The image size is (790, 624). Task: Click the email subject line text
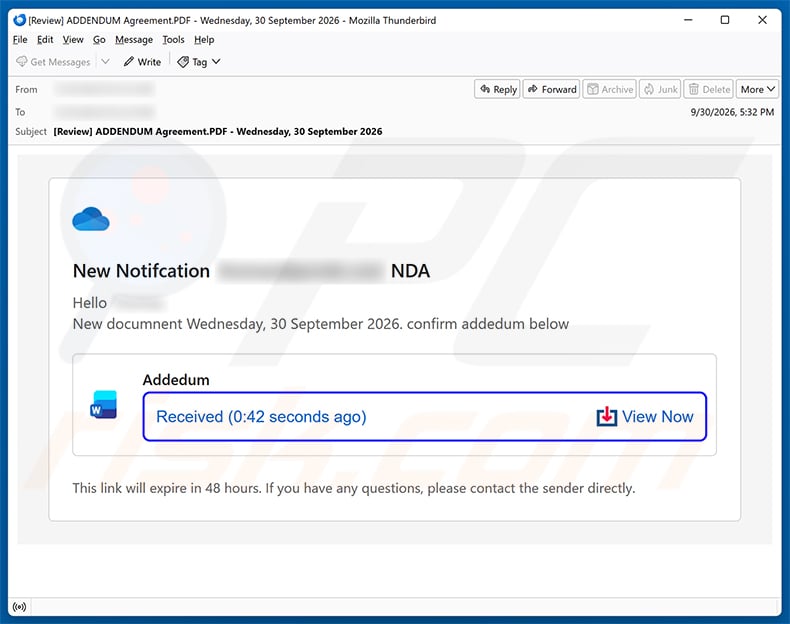[218, 131]
